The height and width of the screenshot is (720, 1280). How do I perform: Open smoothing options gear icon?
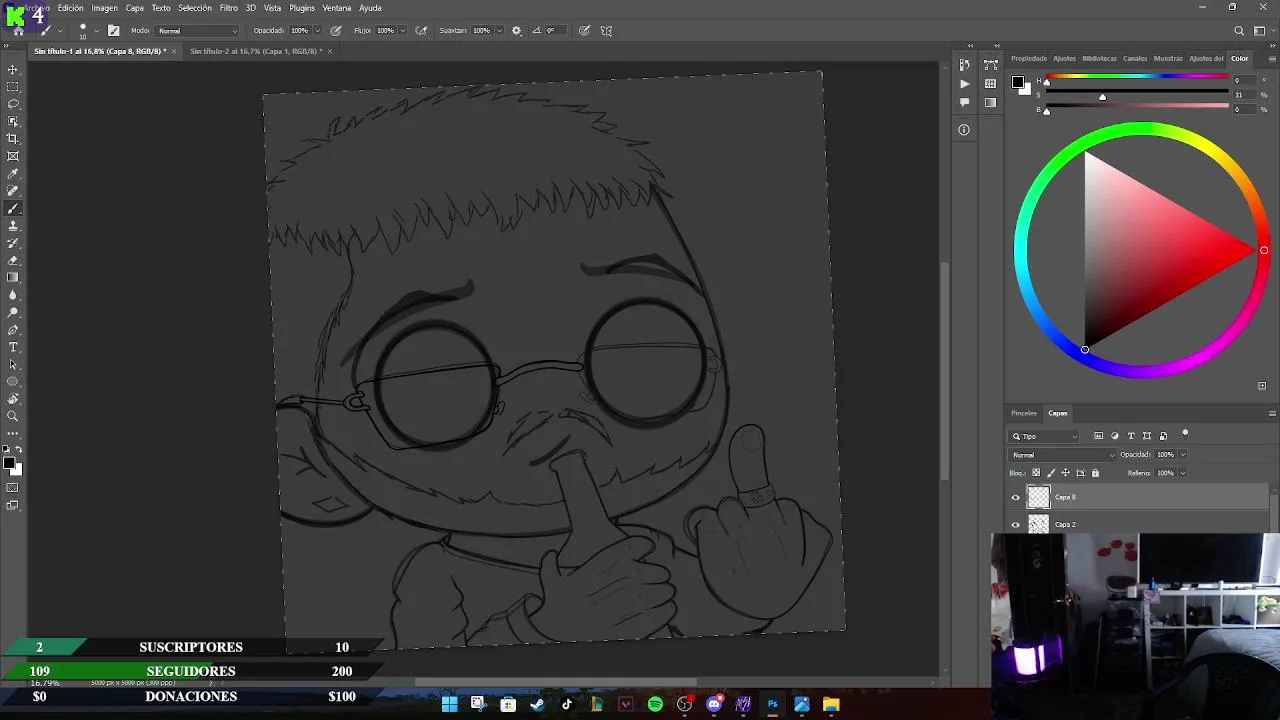point(517,31)
